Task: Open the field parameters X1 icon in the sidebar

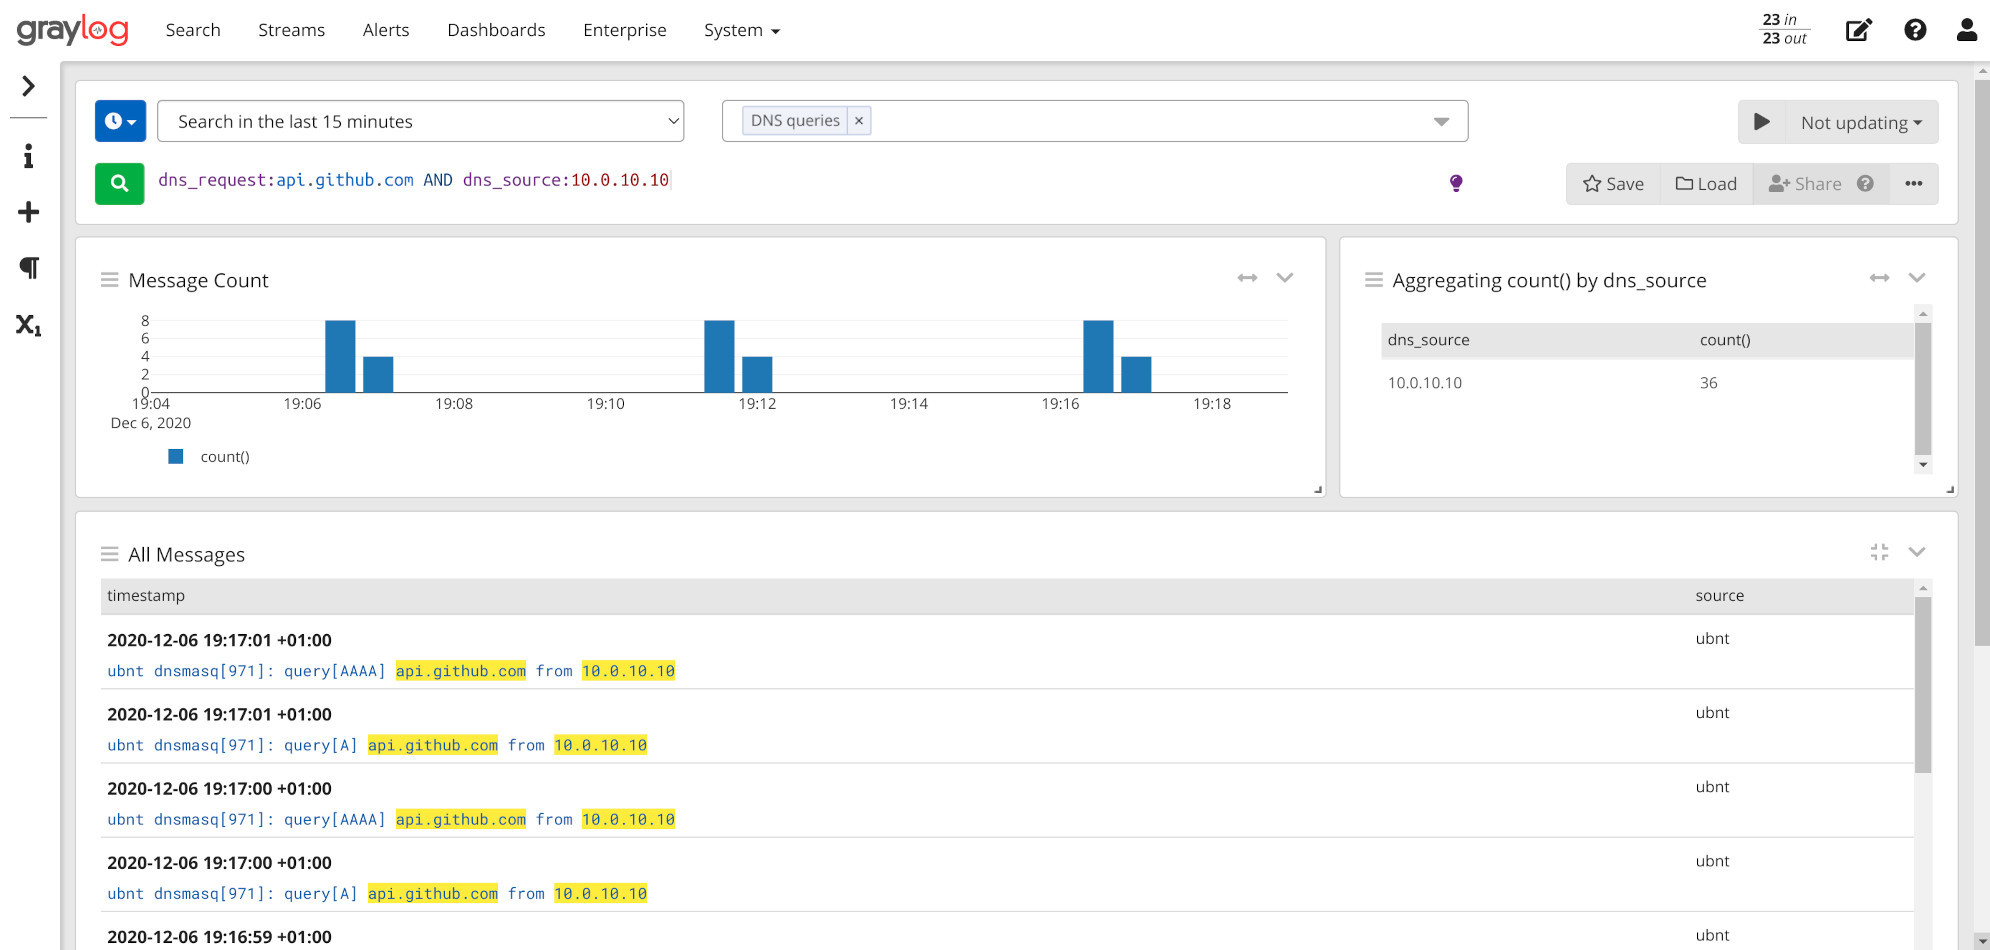Action: pos(28,325)
